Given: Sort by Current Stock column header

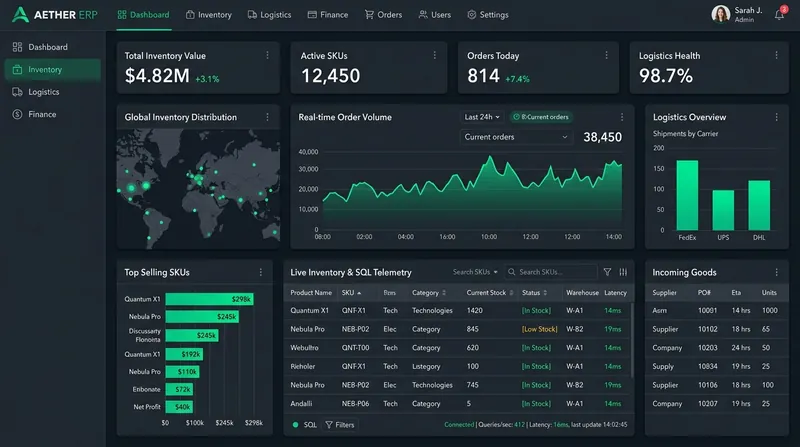Looking at the screenshot, I should pos(490,292).
